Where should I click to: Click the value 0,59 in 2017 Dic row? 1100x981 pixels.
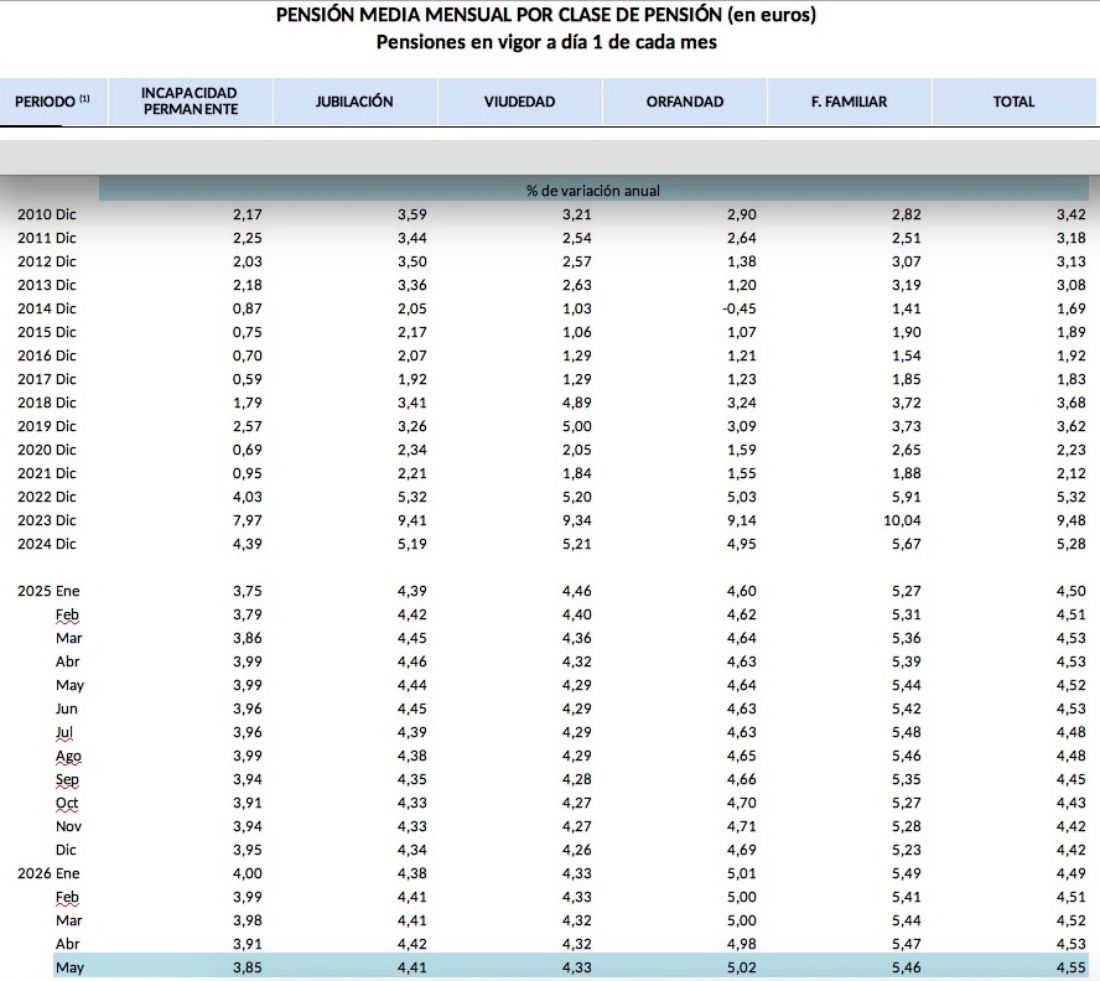coord(247,380)
